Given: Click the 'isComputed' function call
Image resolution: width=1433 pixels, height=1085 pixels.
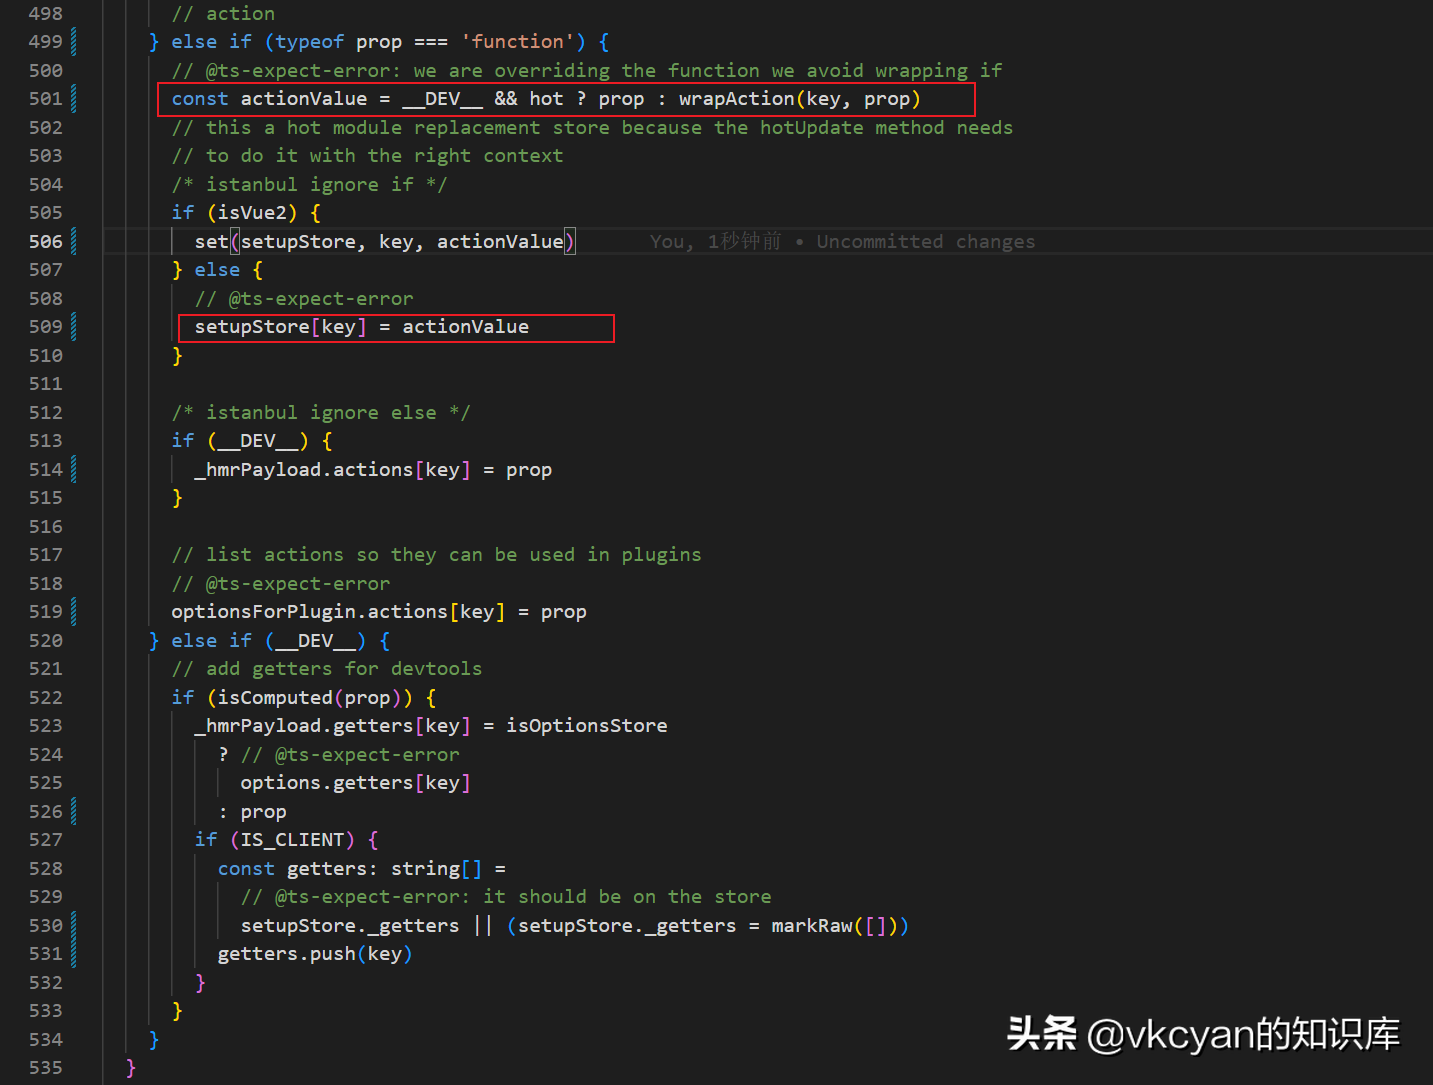Looking at the screenshot, I should tap(275, 698).
